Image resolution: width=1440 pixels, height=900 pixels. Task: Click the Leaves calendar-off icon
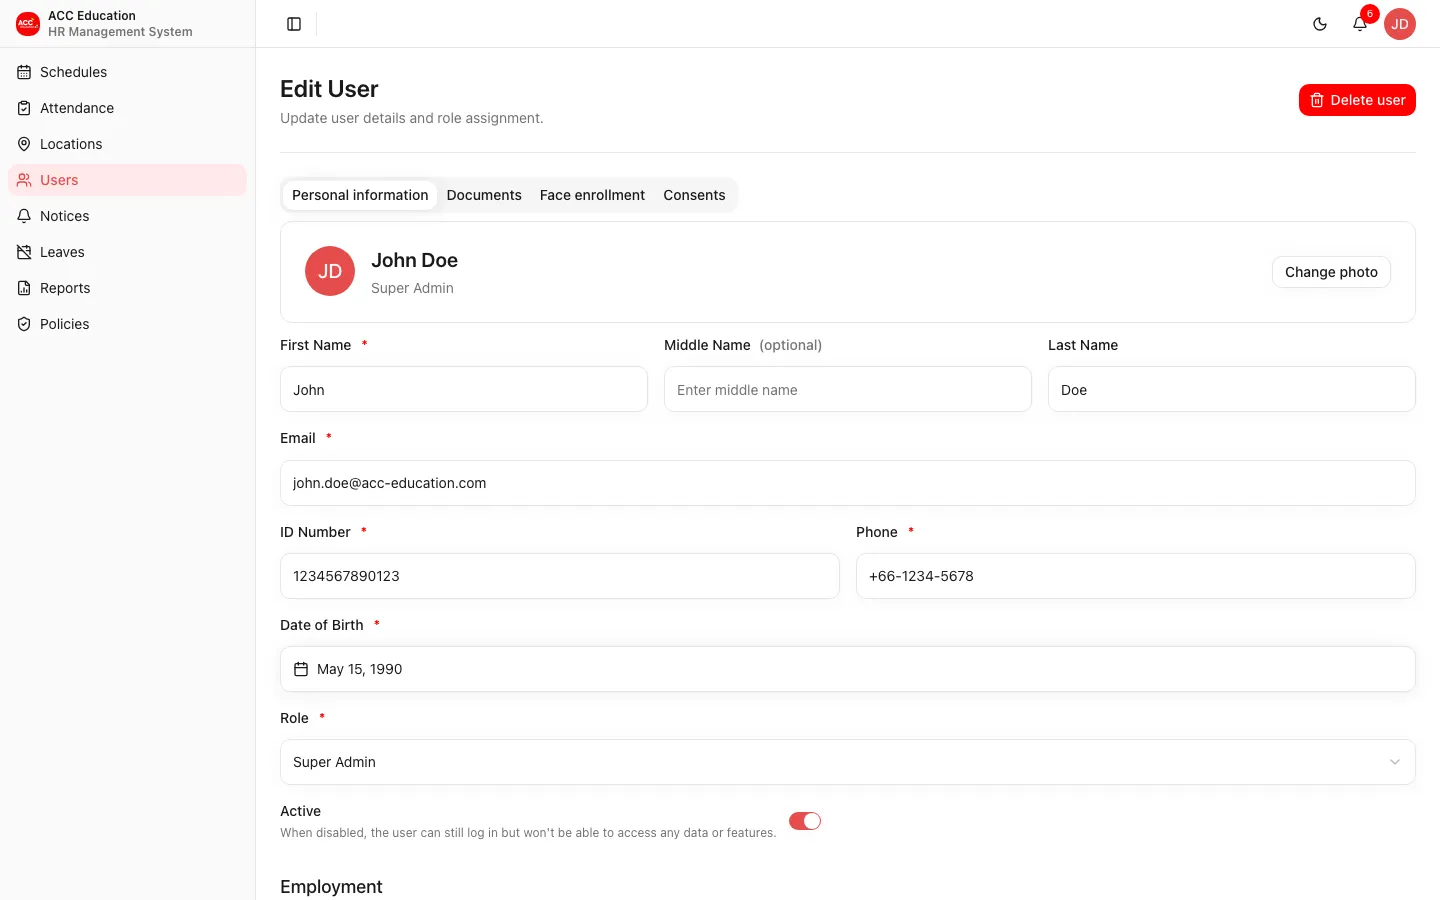(24, 252)
